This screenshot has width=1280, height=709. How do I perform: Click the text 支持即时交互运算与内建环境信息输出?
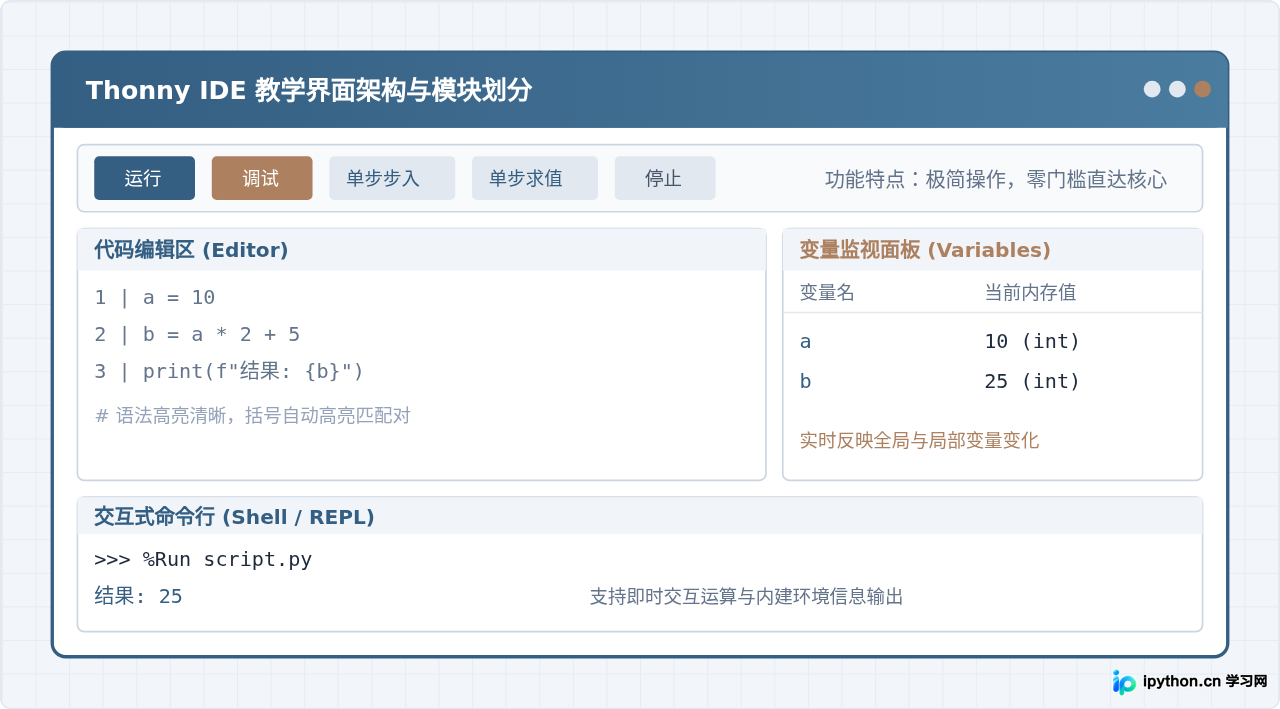(x=746, y=597)
